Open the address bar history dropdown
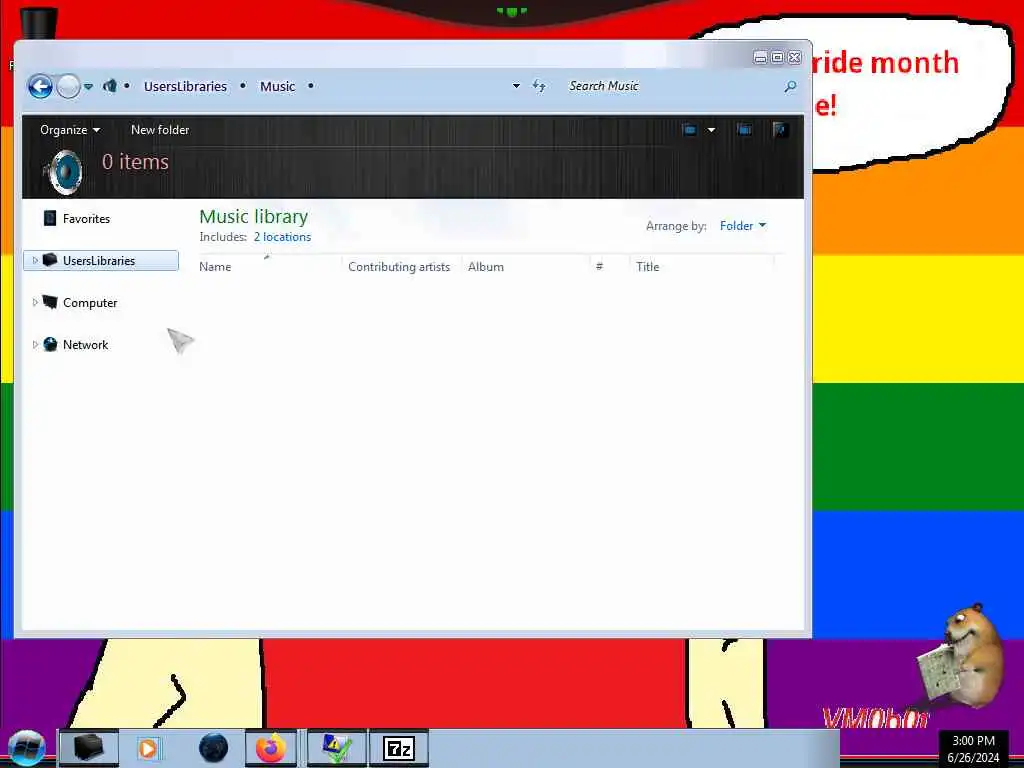The width and height of the screenshot is (1024, 768). click(x=516, y=86)
